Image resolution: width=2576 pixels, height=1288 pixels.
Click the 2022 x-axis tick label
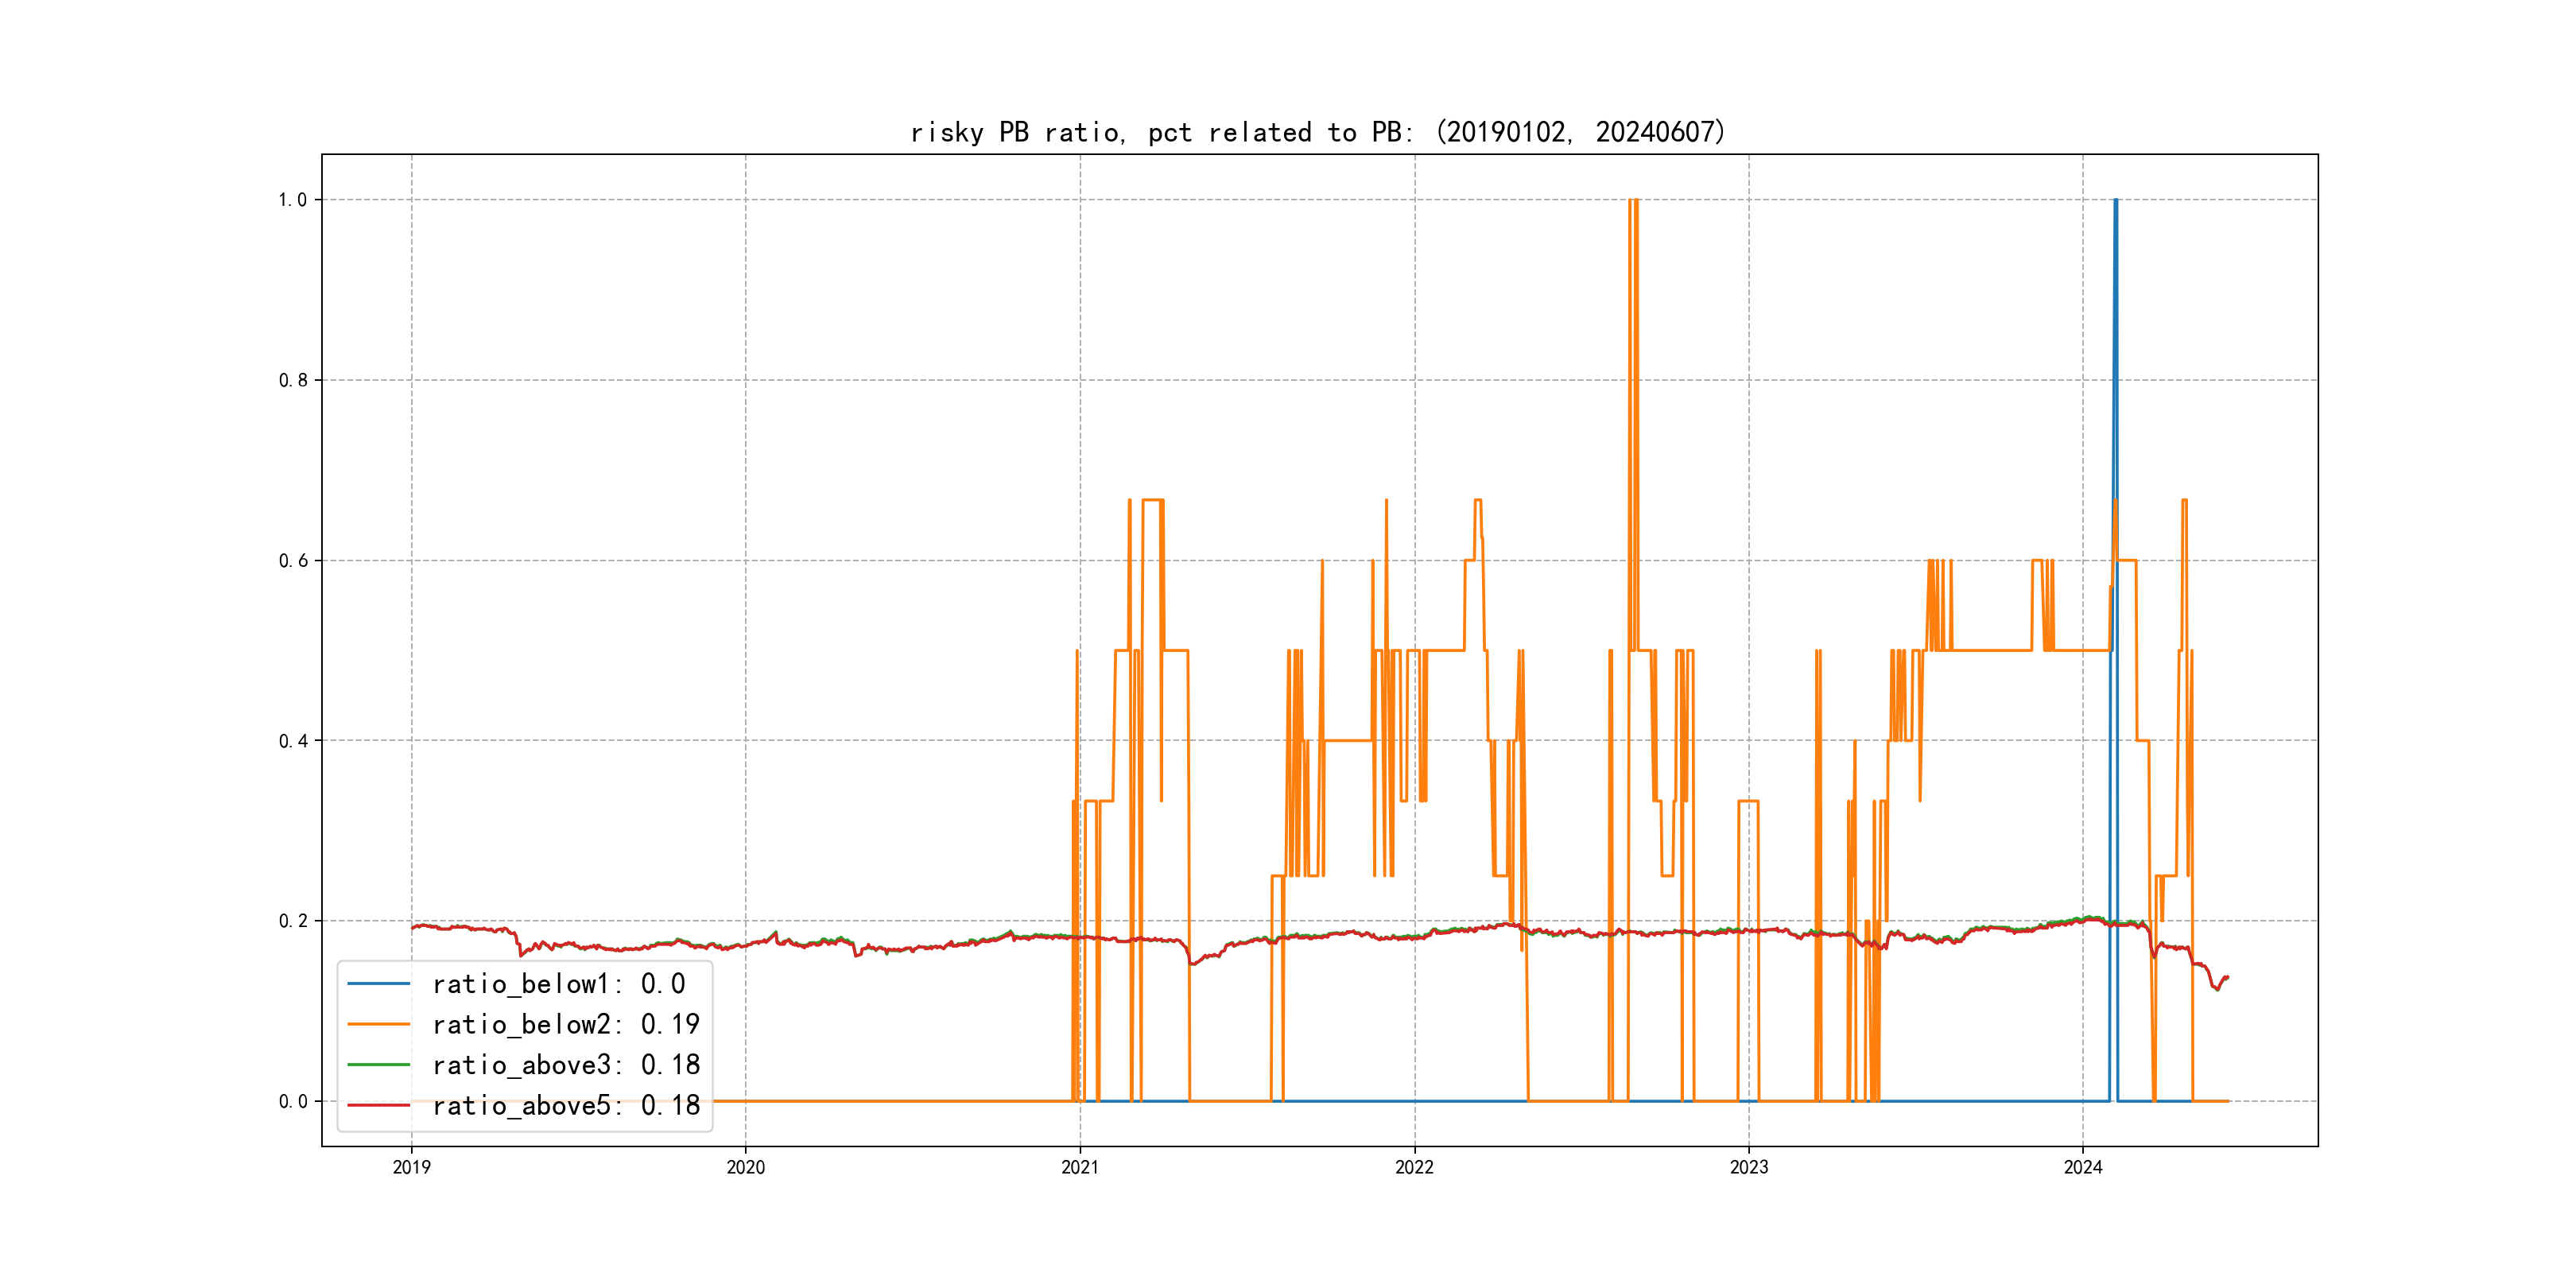point(1414,1167)
